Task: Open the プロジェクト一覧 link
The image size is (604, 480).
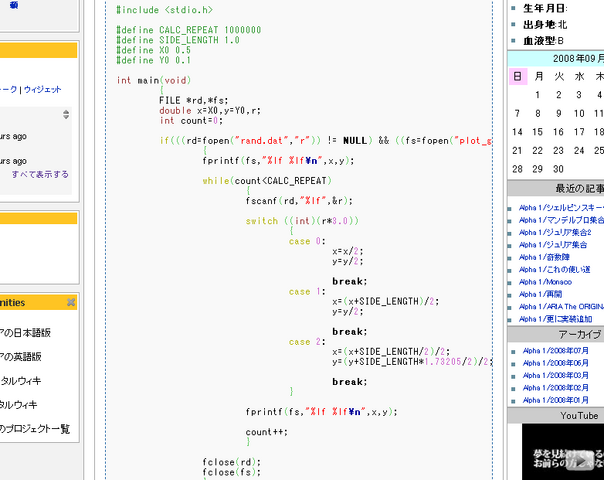Action: (35, 429)
